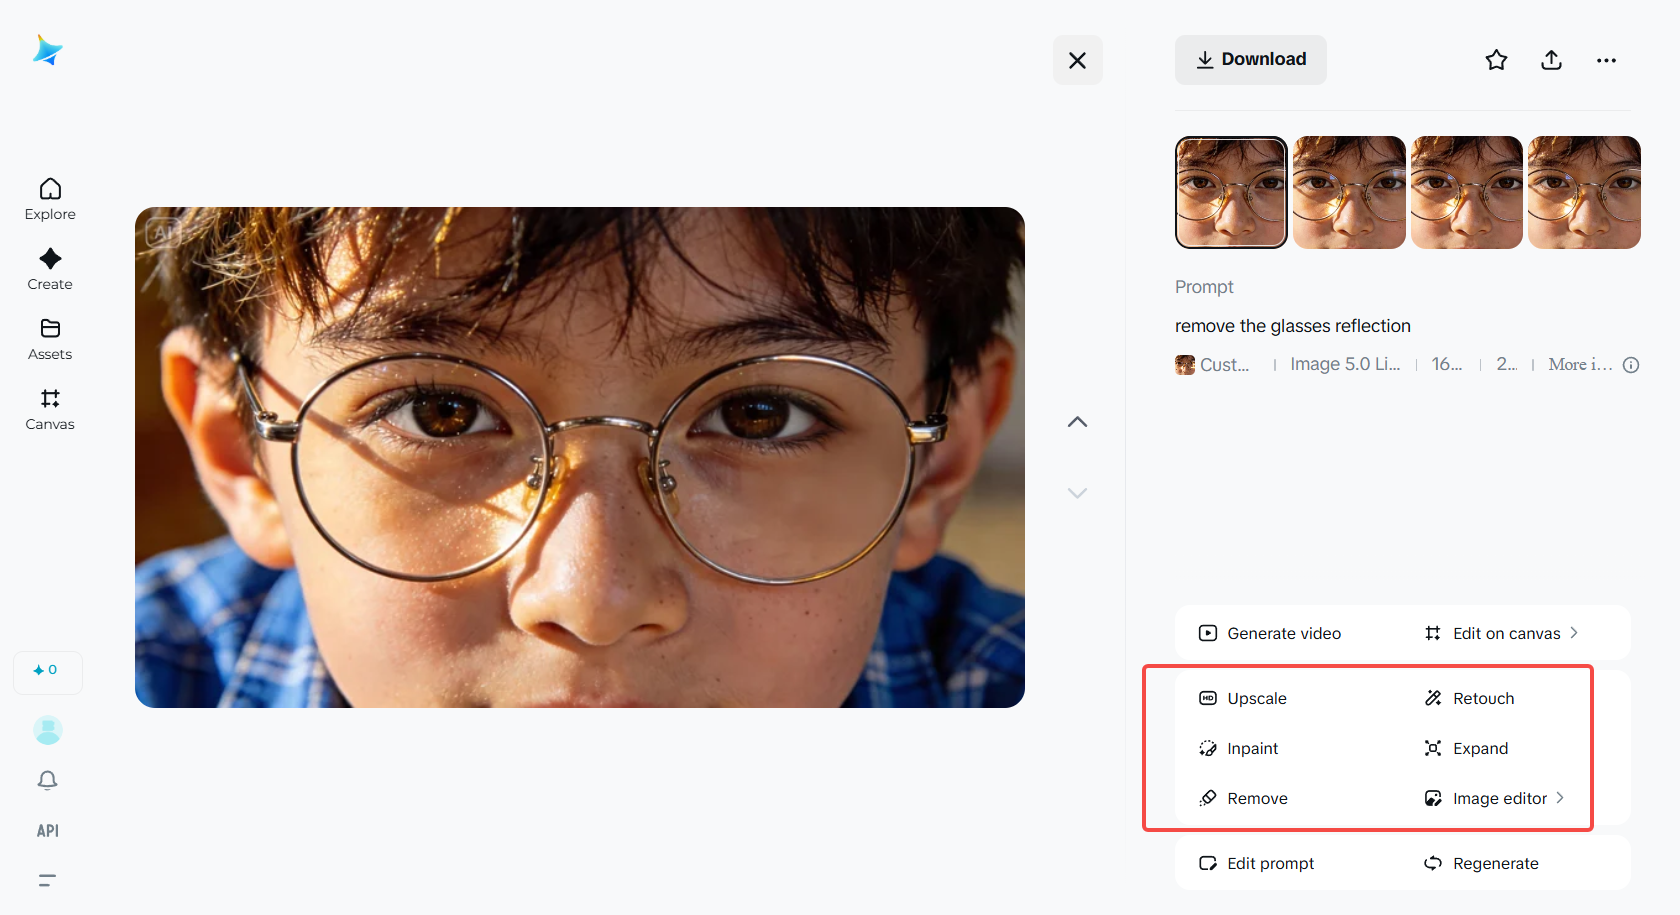This screenshot has height=915, width=1680.
Task: Open the Assets folder
Action: pos(50,339)
